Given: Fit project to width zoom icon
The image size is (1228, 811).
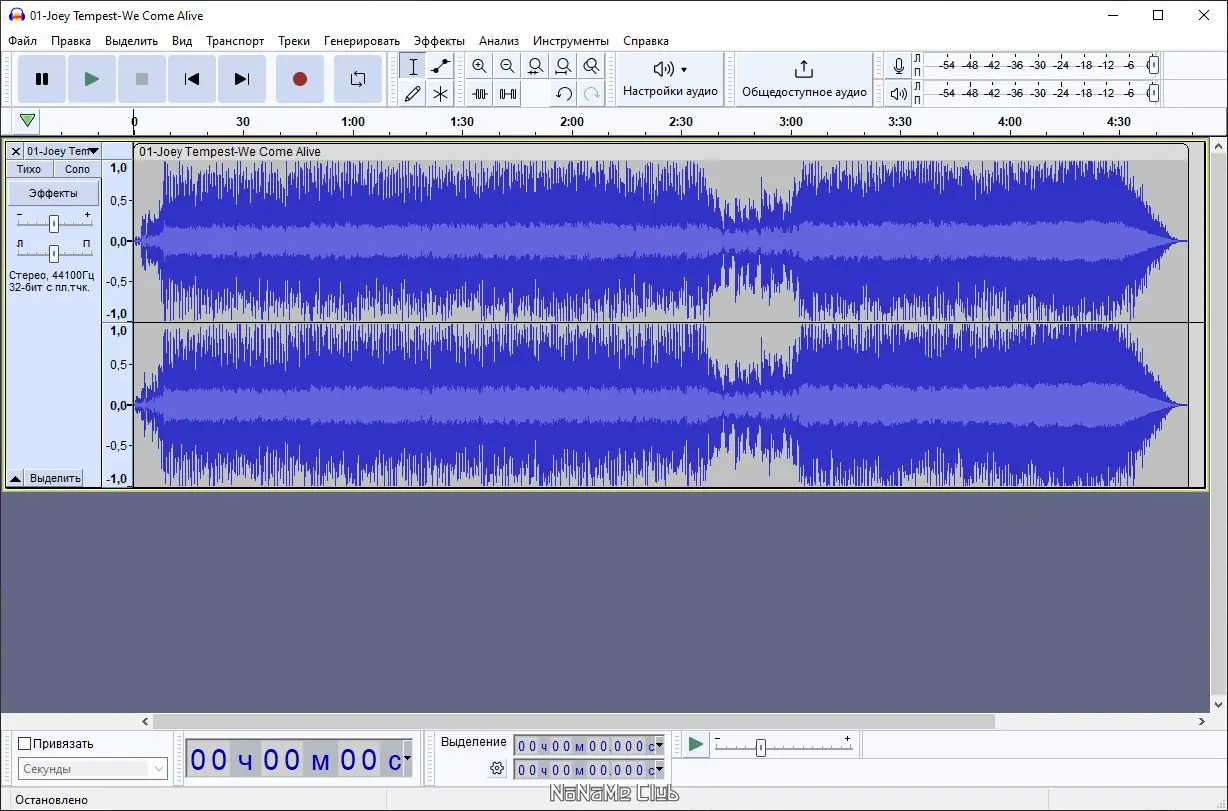Looking at the screenshot, I should click(564, 67).
